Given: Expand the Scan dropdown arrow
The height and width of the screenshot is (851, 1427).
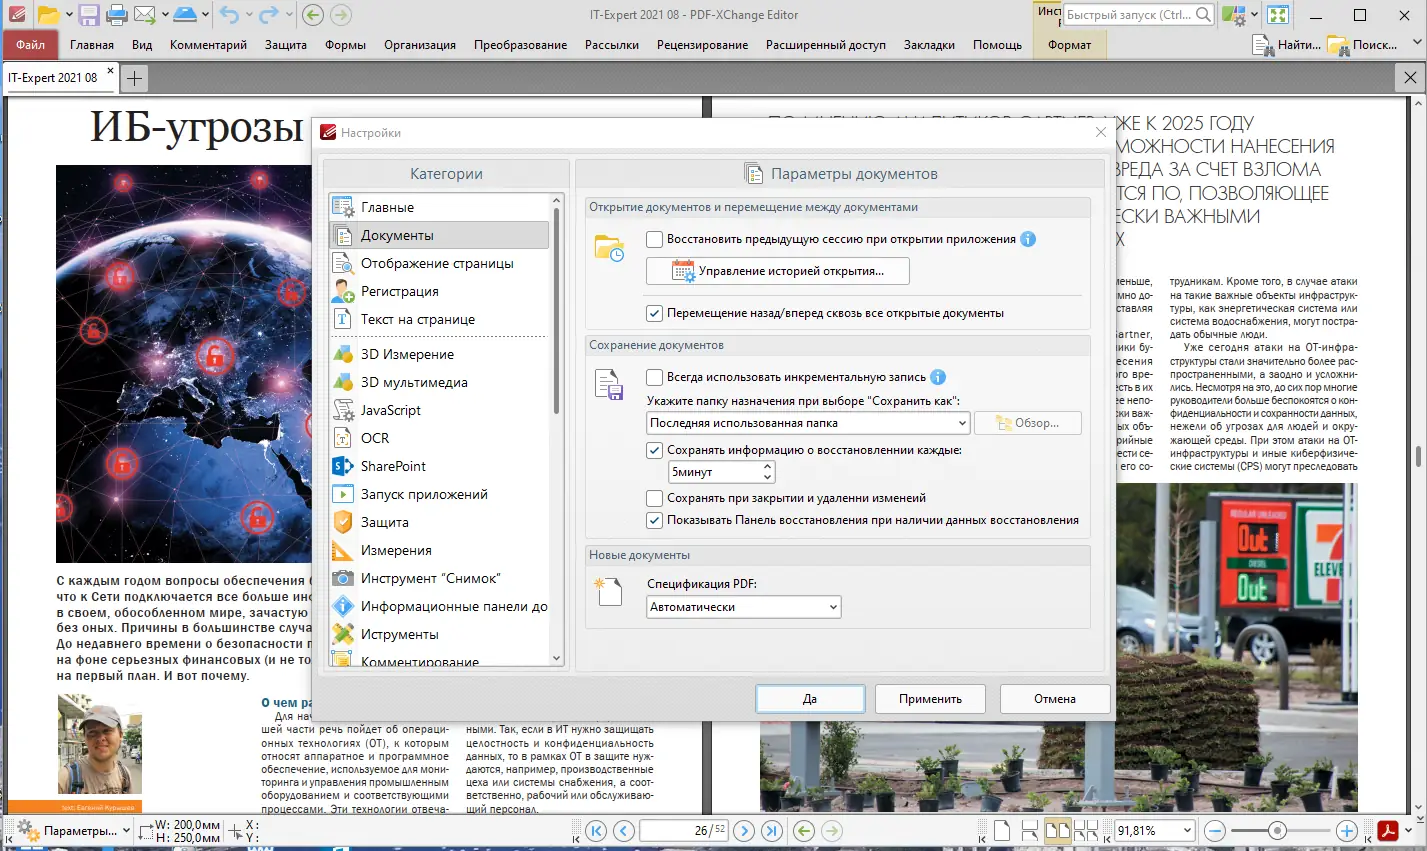Looking at the screenshot, I should pyautogui.click(x=205, y=15).
